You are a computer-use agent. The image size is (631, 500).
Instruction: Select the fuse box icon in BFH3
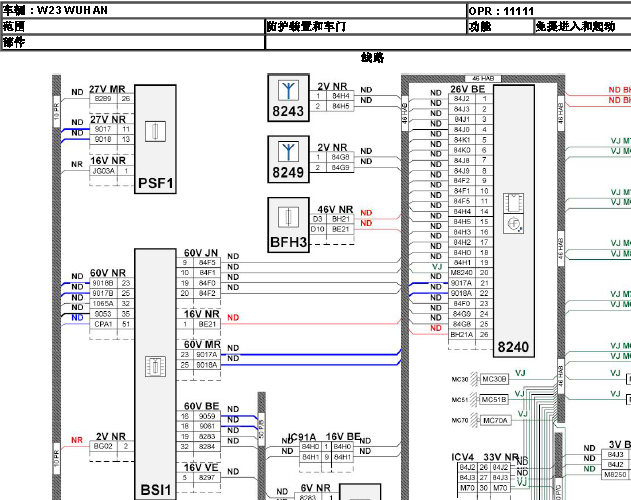(x=288, y=217)
